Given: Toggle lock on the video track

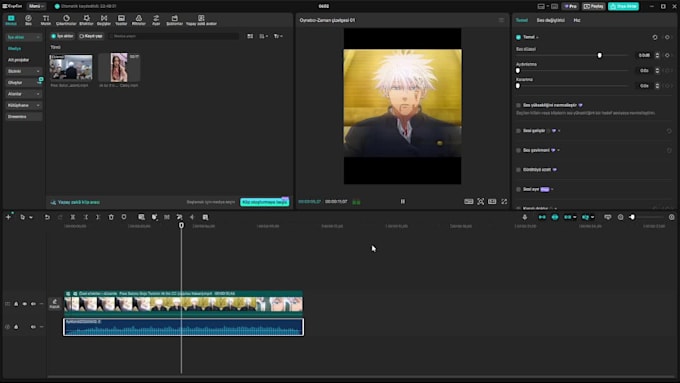Looking at the screenshot, I should pos(16,304).
